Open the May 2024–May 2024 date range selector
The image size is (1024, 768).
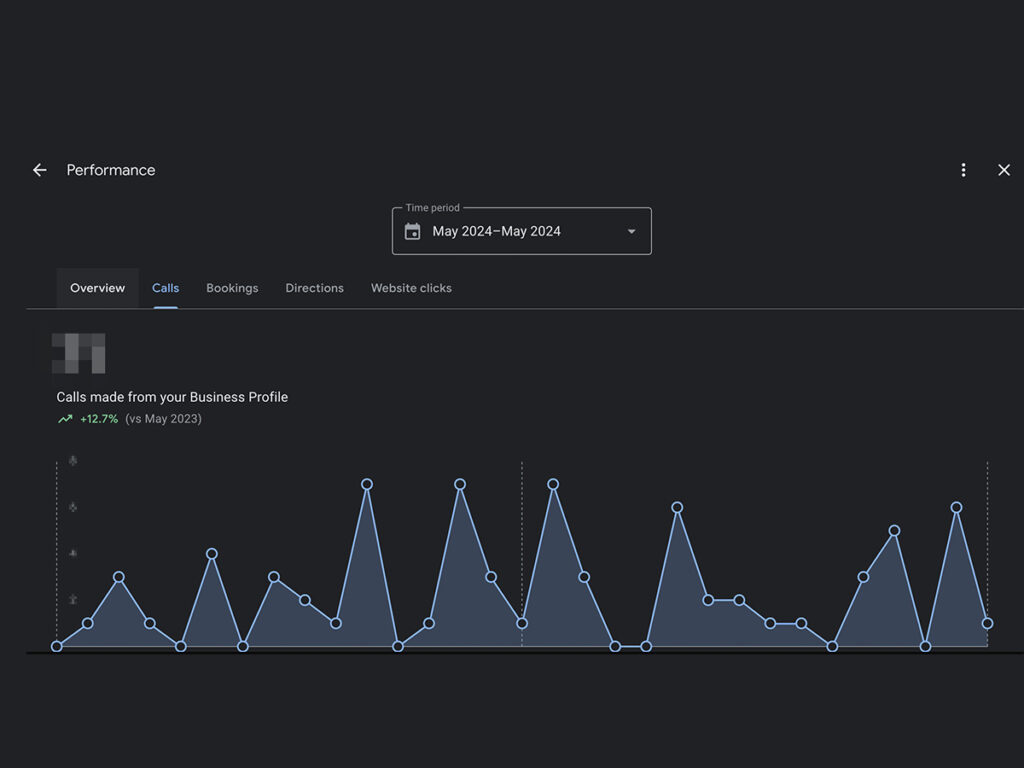497,231
